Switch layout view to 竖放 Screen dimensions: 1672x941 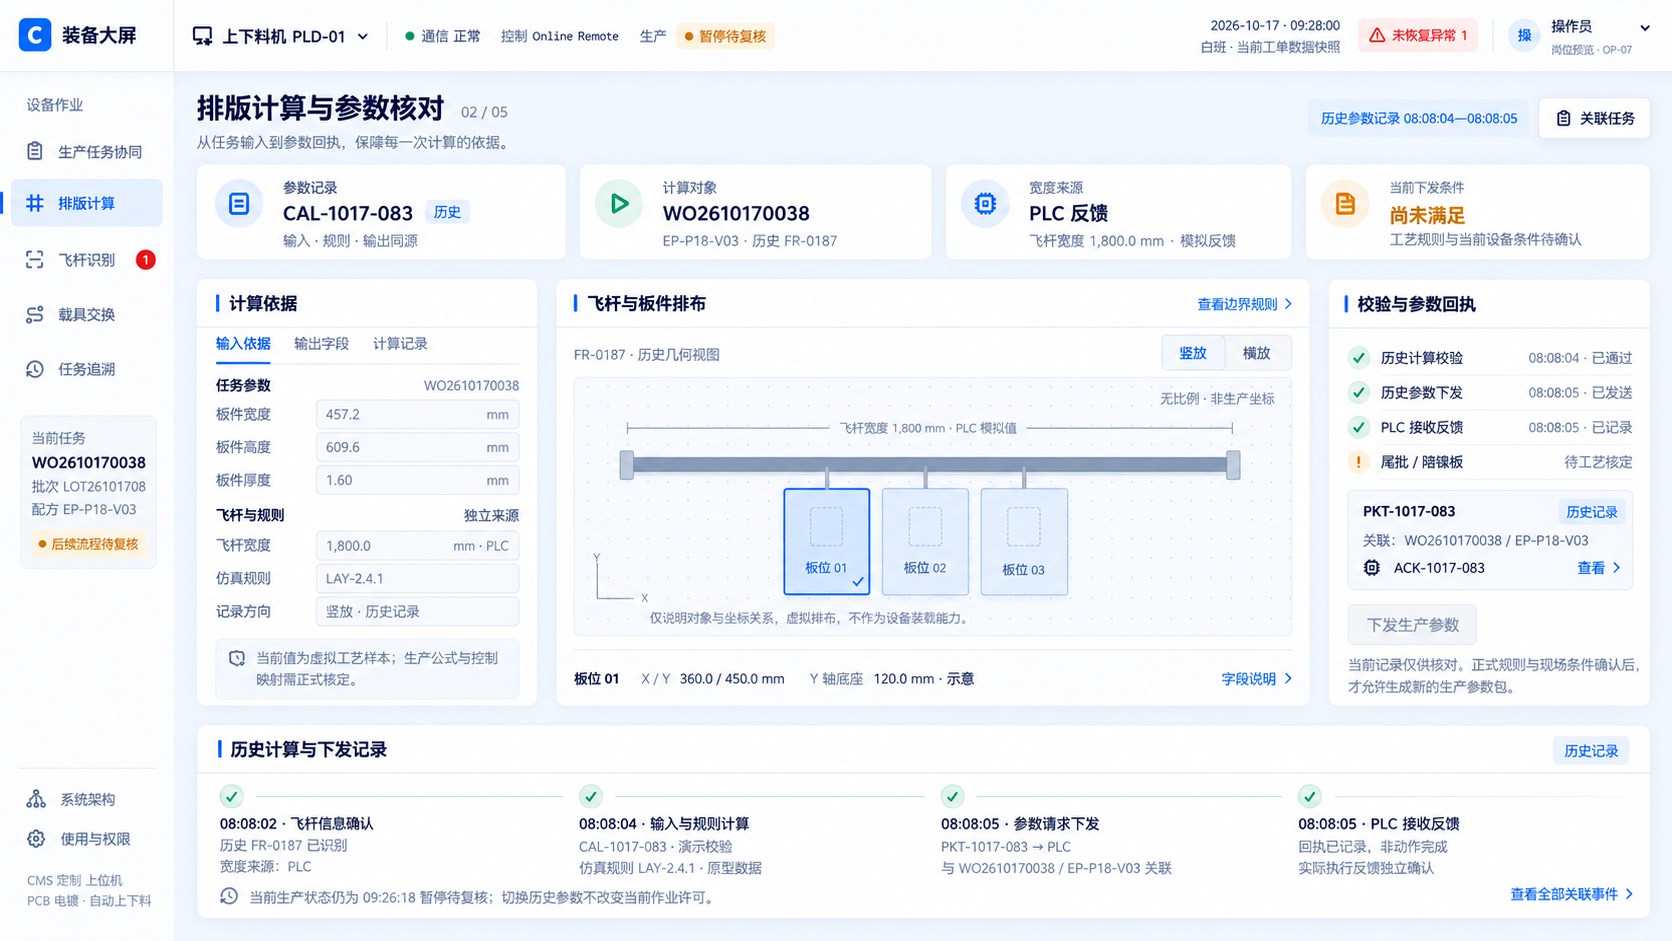pyautogui.click(x=1193, y=353)
